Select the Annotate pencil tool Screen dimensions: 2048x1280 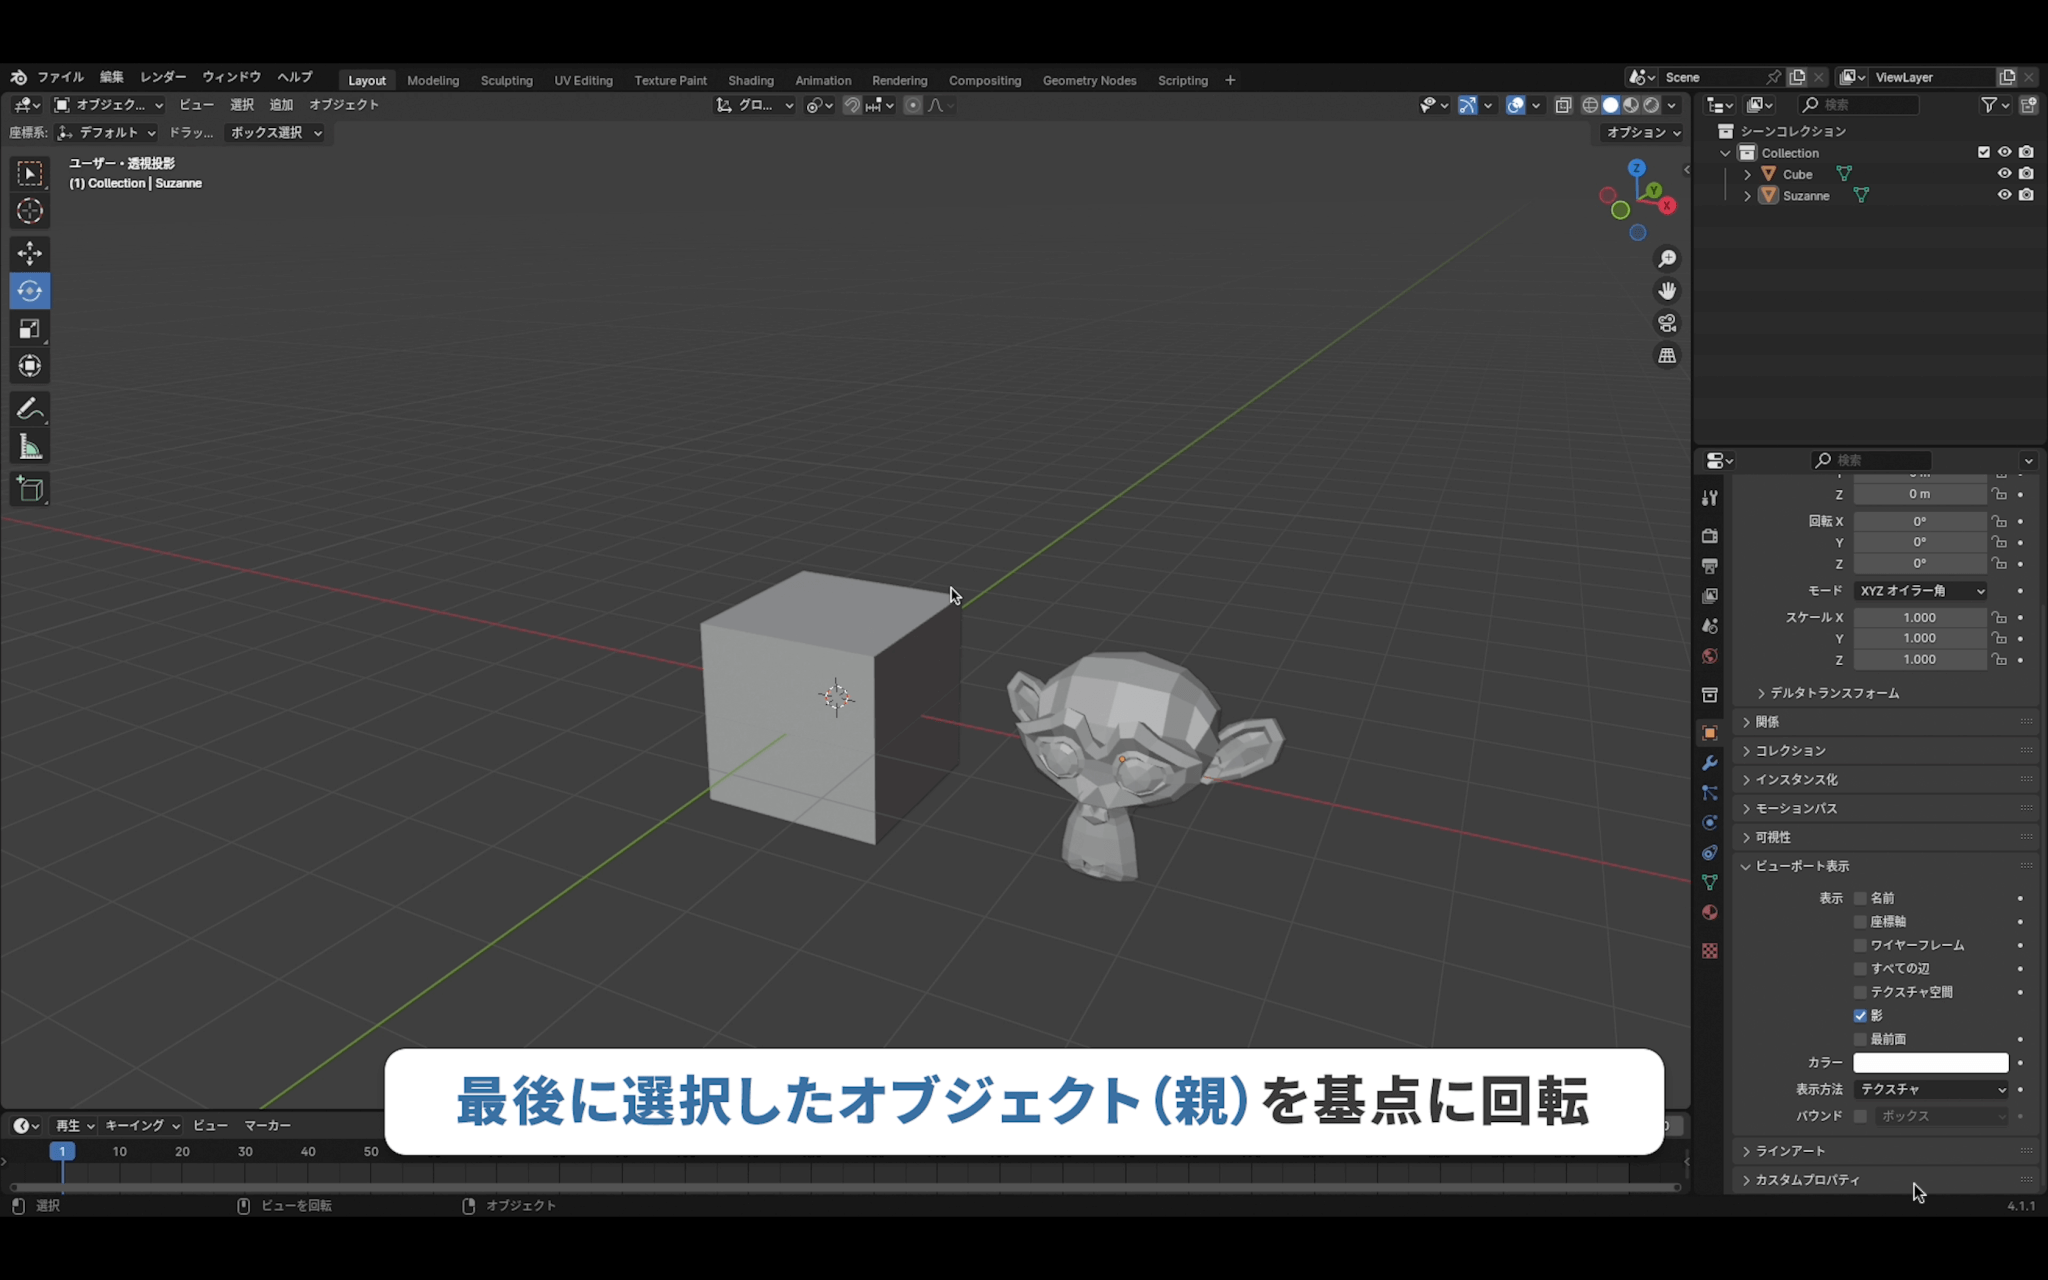(x=30, y=409)
